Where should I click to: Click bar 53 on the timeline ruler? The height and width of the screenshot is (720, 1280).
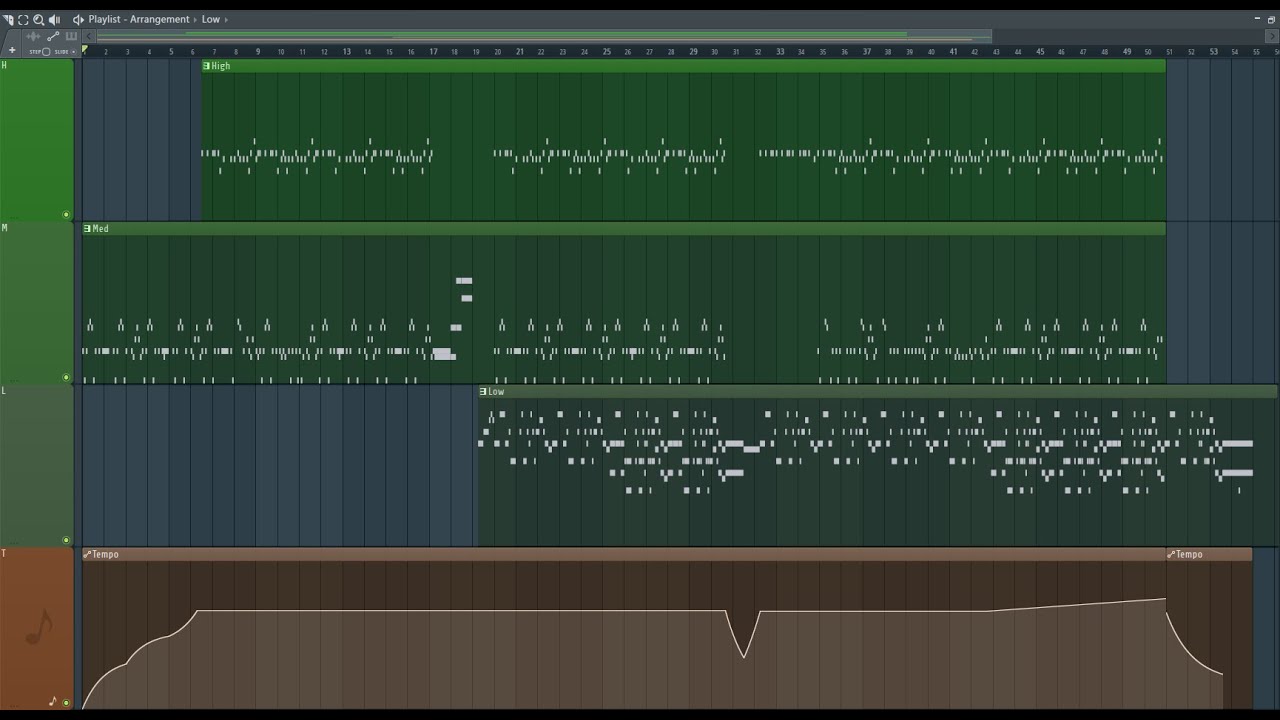[x=1213, y=52]
